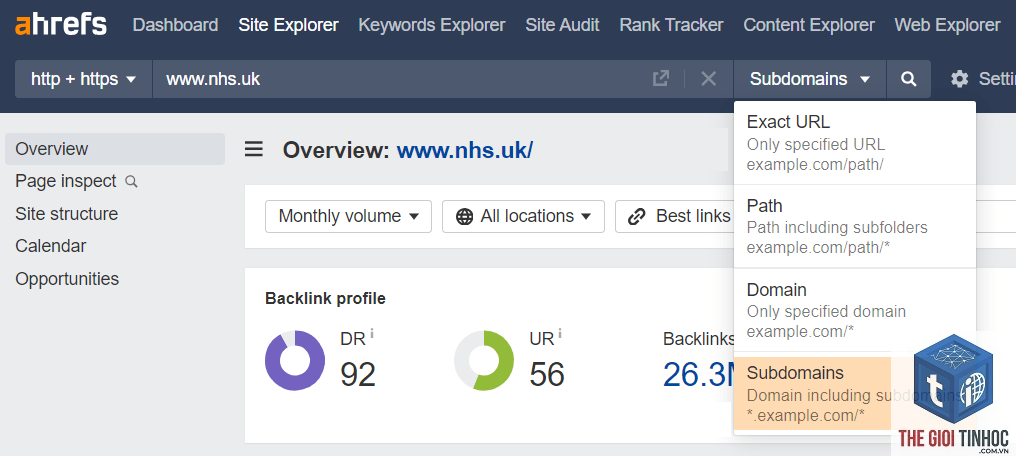This screenshot has height=456, width=1016.
Task: Click the 26.3M backlinks value
Action: click(x=700, y=374)
